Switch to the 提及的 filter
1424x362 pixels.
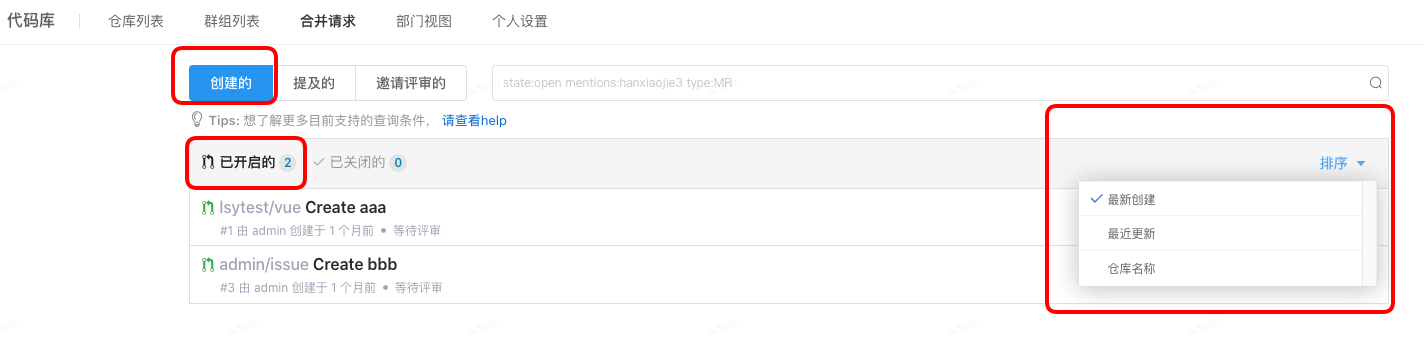coord(314,83)
